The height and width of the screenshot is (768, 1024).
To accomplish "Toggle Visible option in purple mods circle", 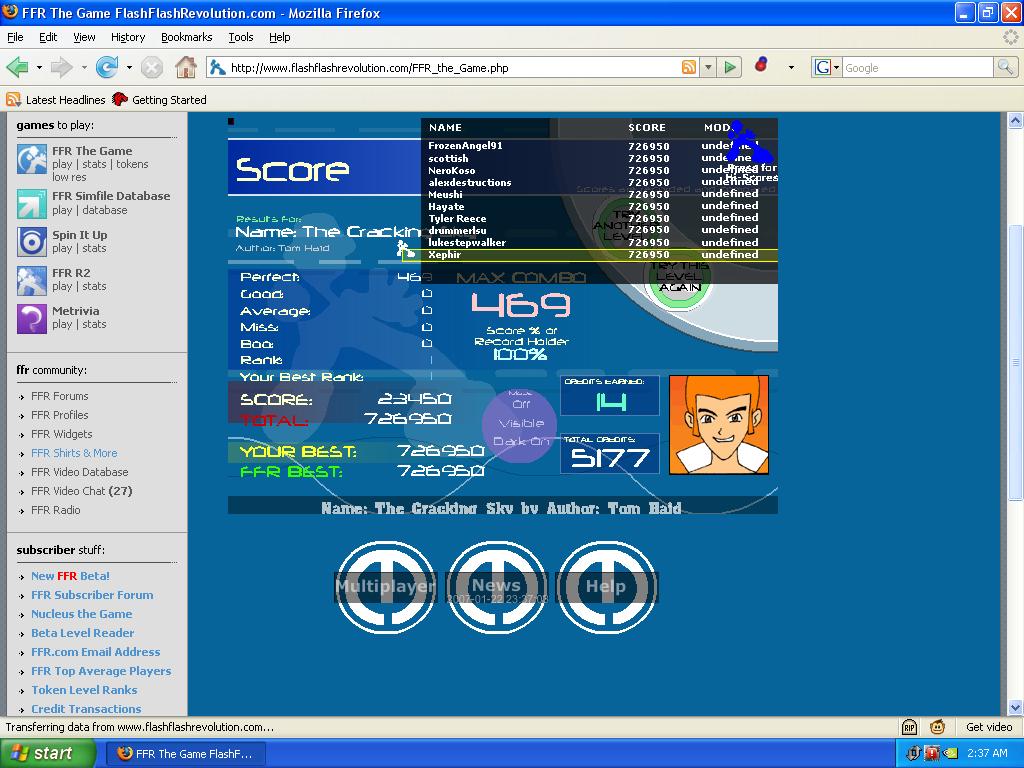I will (x=521, y=423).
